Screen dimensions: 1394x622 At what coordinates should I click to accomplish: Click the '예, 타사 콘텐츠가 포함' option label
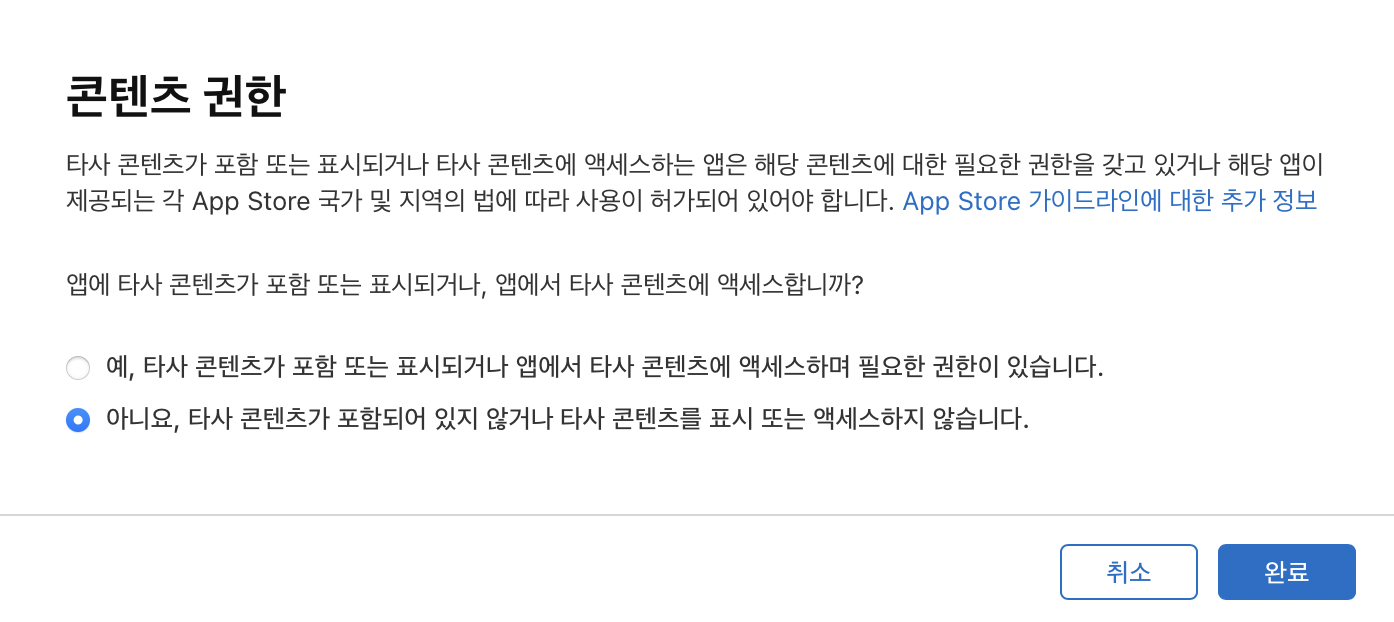(x=604, y=367)
